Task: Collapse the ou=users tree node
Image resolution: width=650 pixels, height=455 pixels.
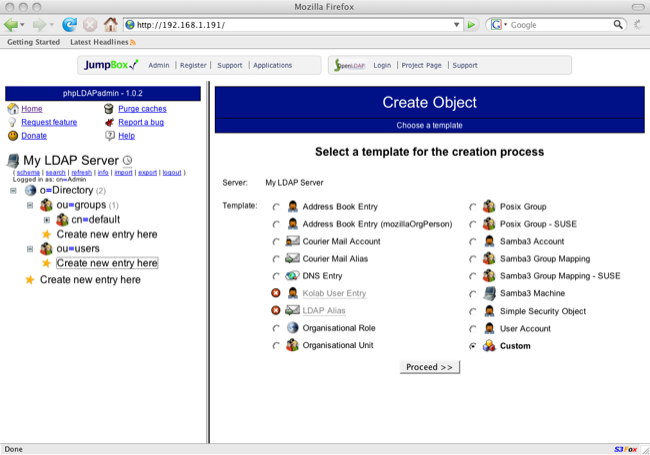Action: (30, 249)
